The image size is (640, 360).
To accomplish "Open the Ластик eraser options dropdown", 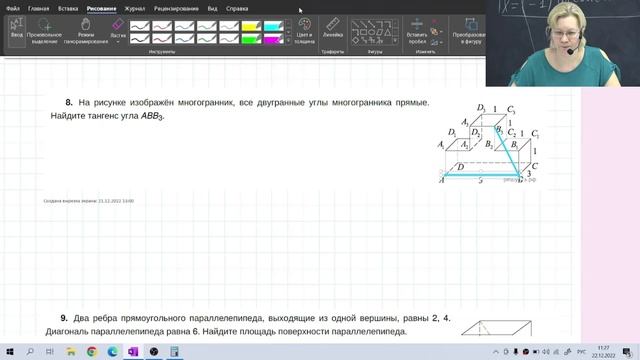I will [118, 41].
